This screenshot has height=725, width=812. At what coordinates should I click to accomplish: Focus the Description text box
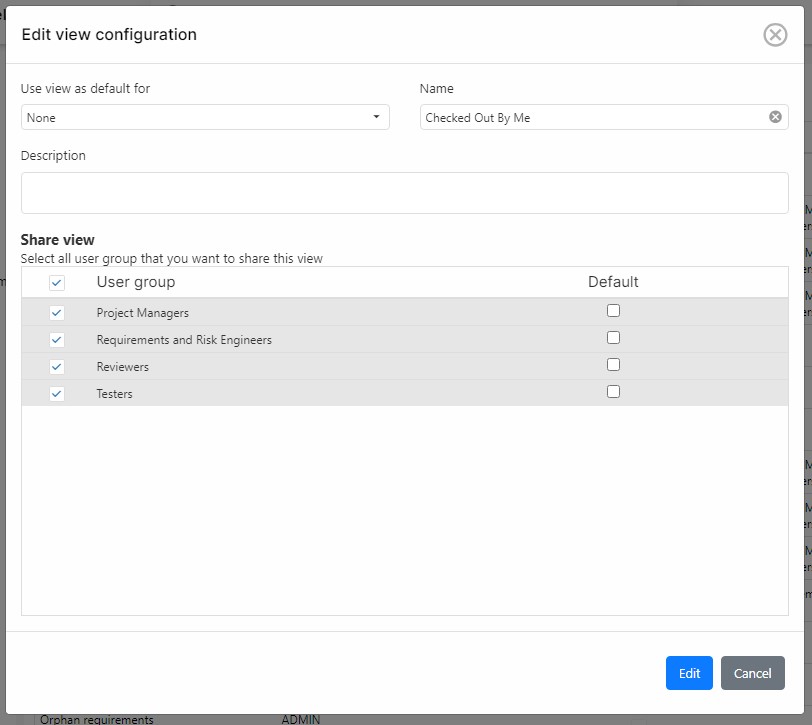404,192
